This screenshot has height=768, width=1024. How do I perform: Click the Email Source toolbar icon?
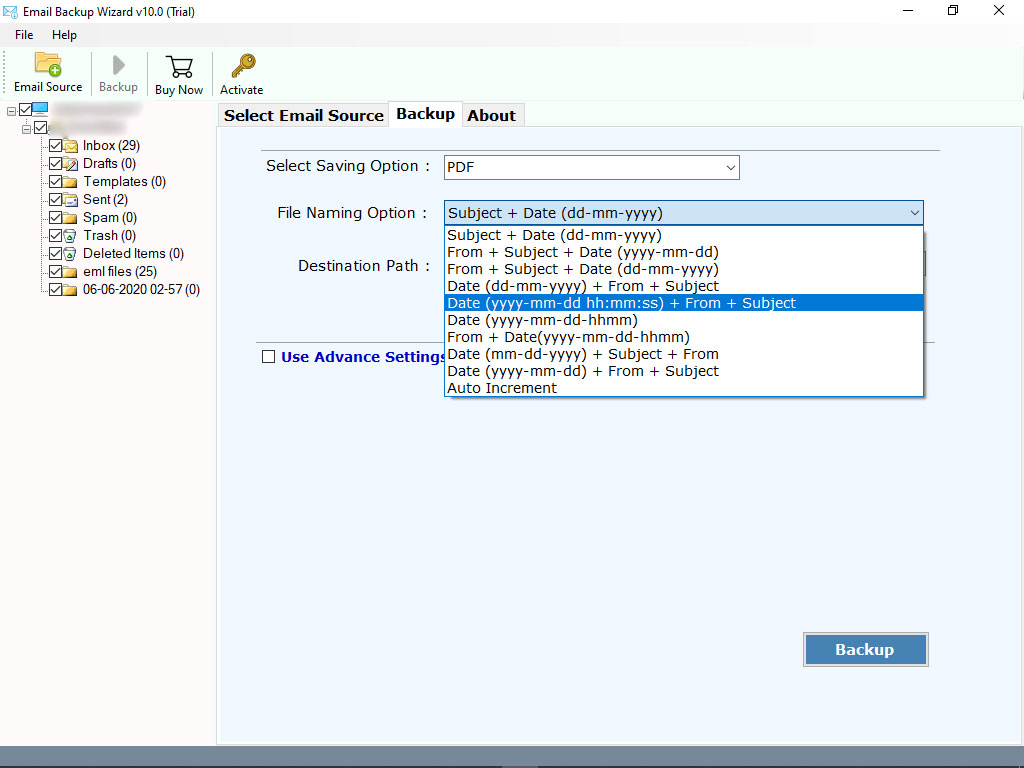[x=48, y=65]
